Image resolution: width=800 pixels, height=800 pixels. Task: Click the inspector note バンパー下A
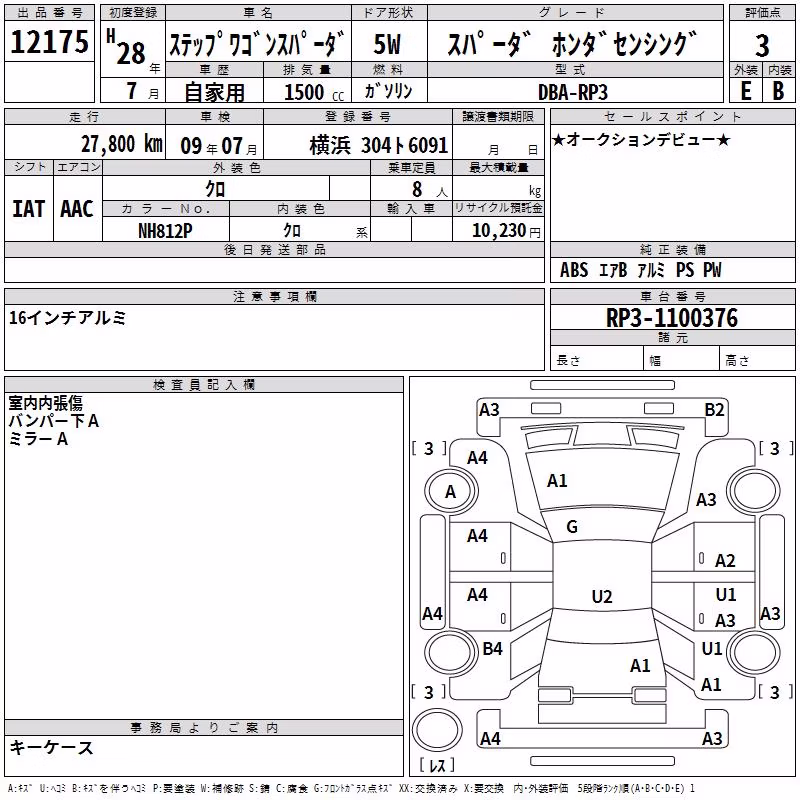coord(54,421)
